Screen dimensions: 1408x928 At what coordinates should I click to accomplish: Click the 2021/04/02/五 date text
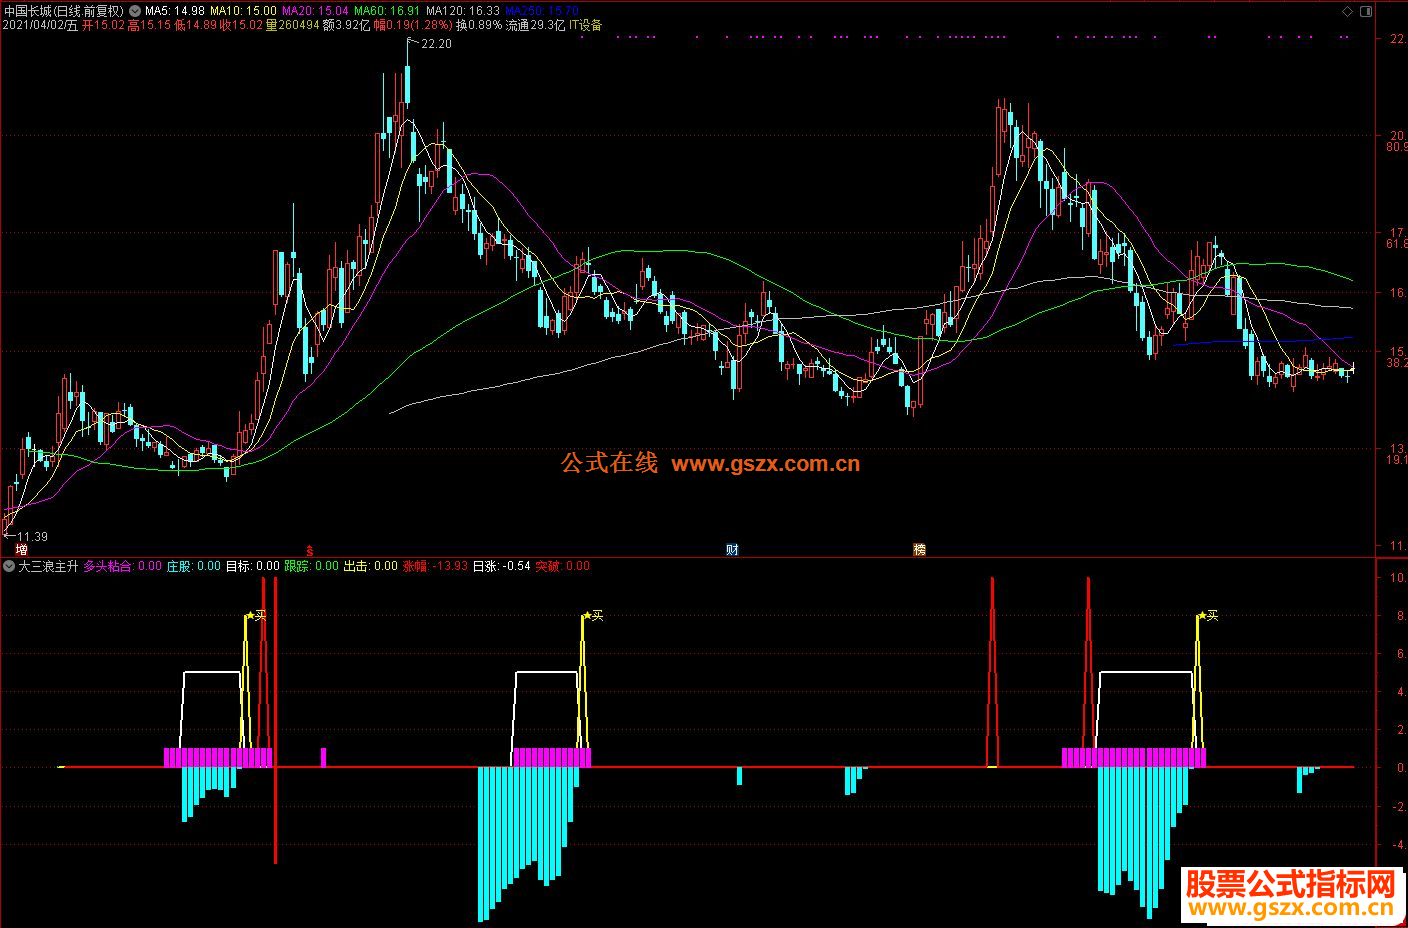pyautogui.click(x=40, y=25)
